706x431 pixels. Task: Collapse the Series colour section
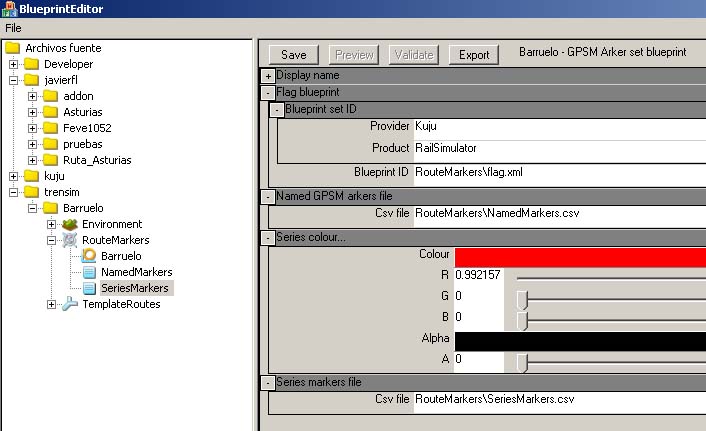[x=268, y=238]
